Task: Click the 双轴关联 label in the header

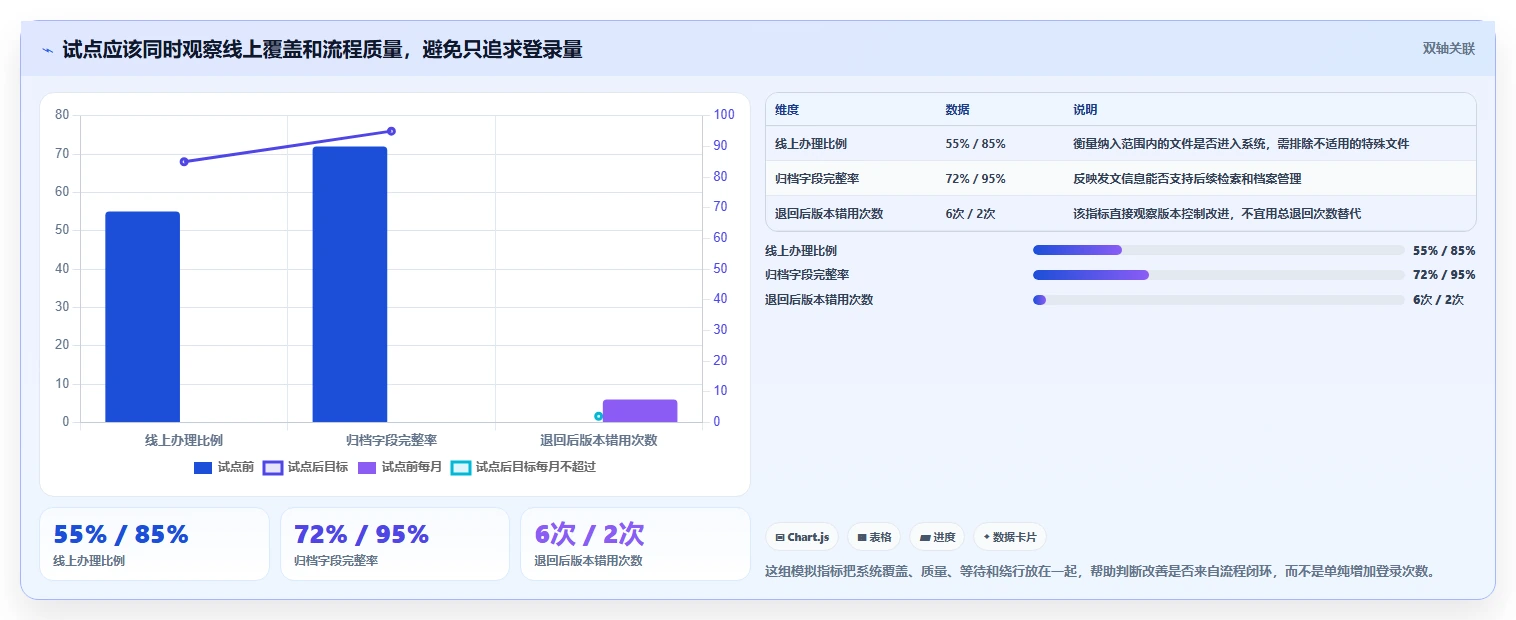Action: pyautogui.click(x=1449, y=48)
